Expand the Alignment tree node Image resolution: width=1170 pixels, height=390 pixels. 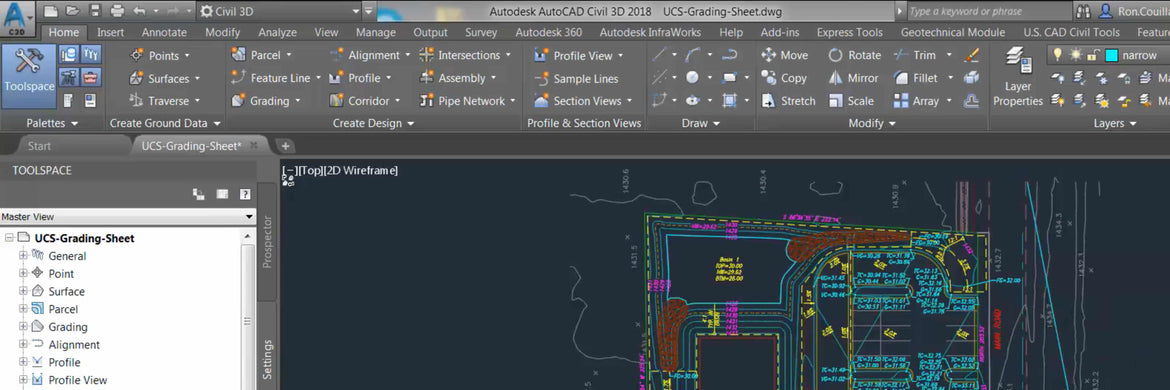tap(23, 345)
